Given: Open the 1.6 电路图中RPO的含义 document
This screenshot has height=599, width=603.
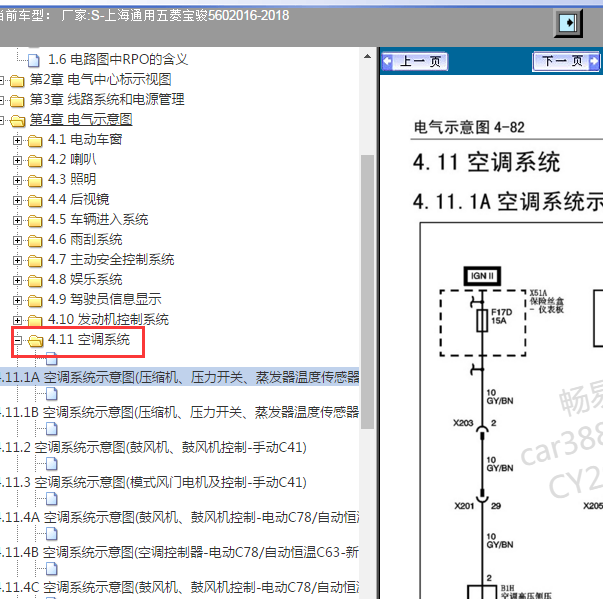Looking at the screenshot, I should point(118,59).
